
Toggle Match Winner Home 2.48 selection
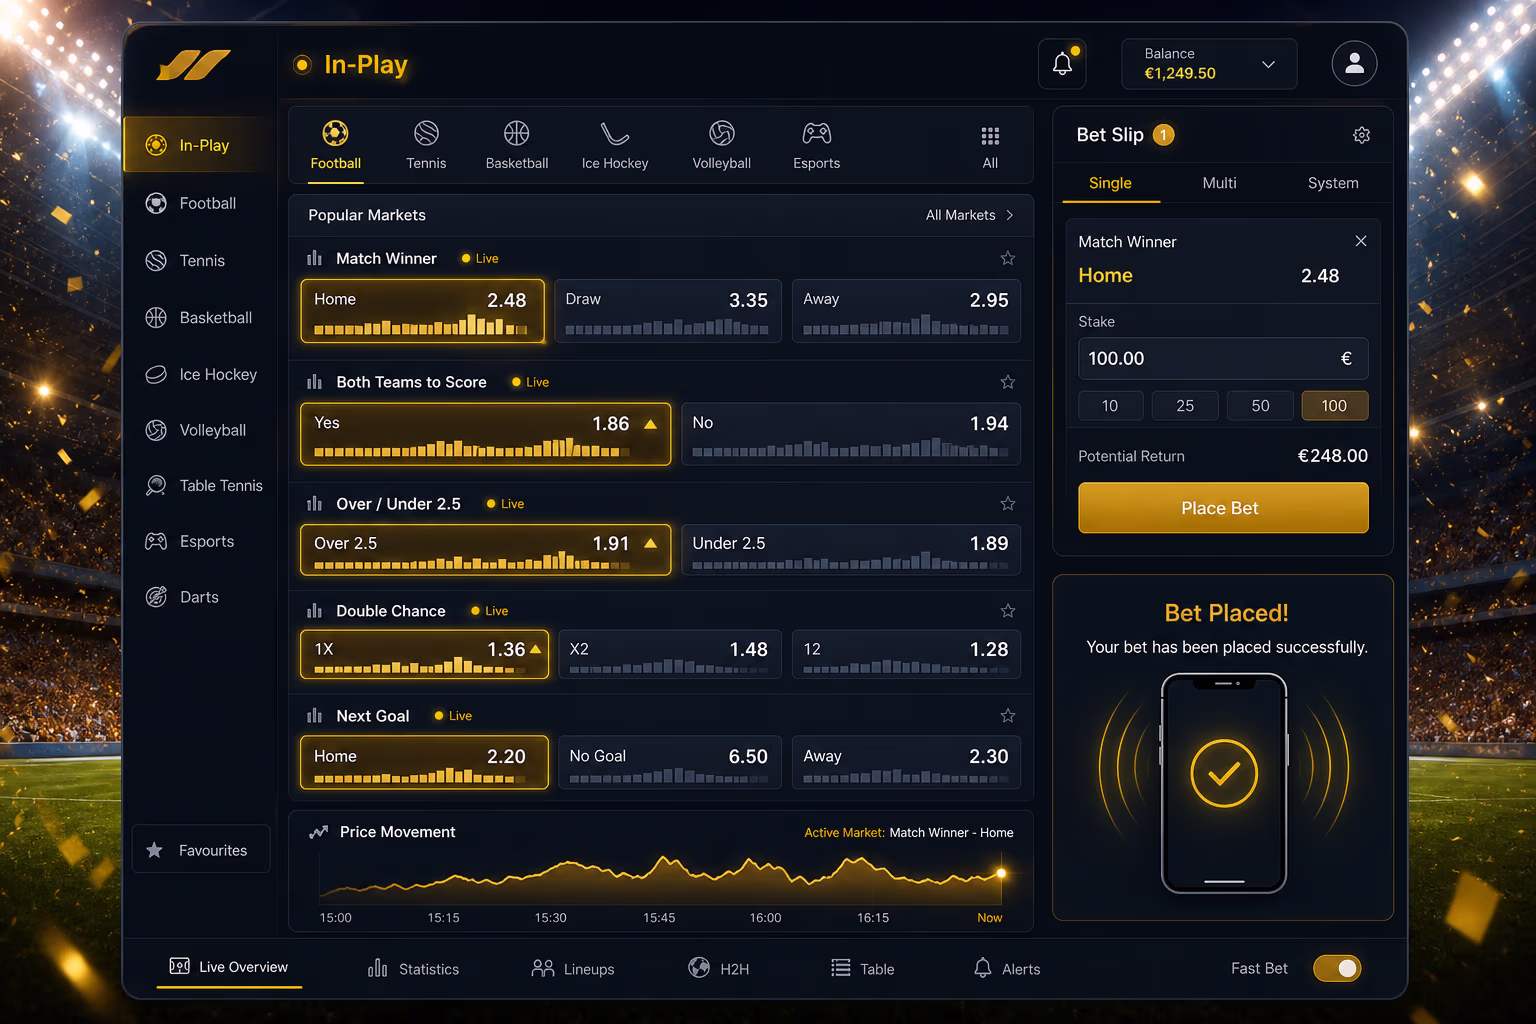click(x=422, y=311)
